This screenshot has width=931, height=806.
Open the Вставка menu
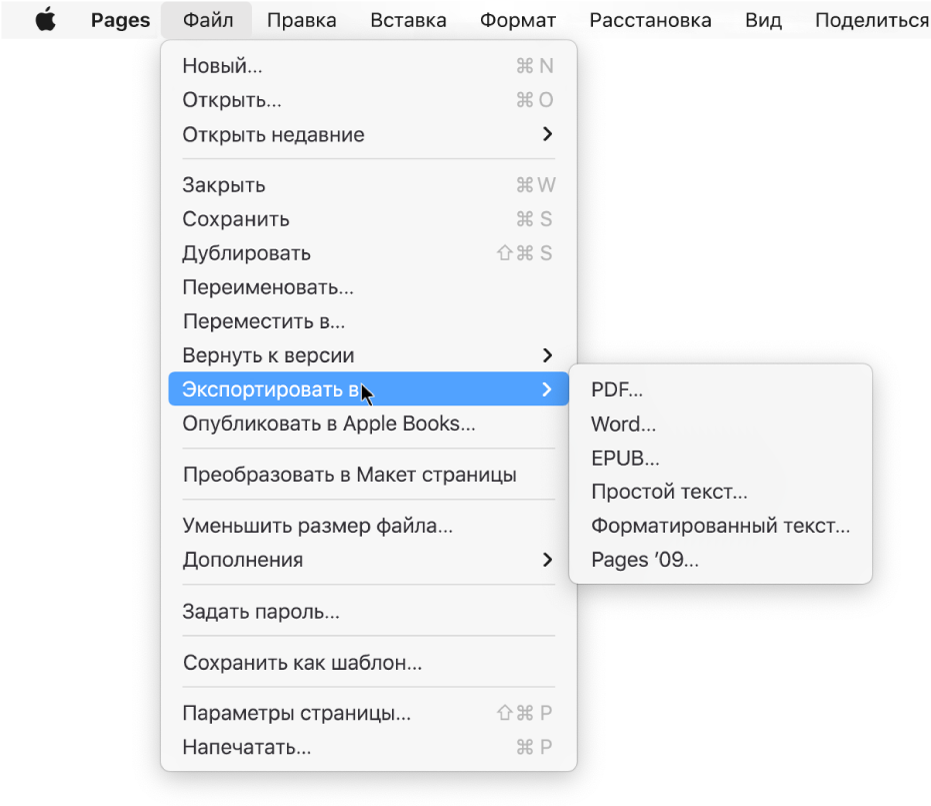coord(408,20)
